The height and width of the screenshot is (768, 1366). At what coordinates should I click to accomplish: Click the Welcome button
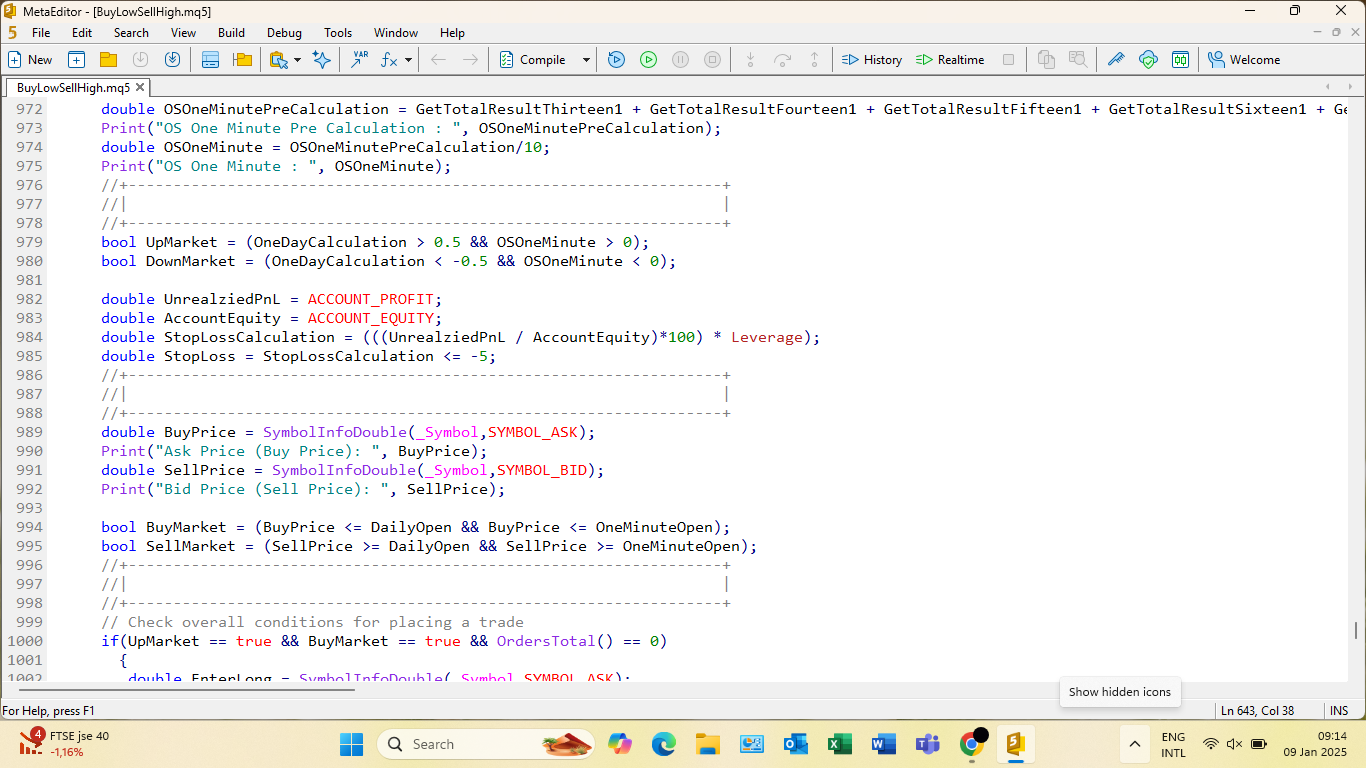[1244, 60]
